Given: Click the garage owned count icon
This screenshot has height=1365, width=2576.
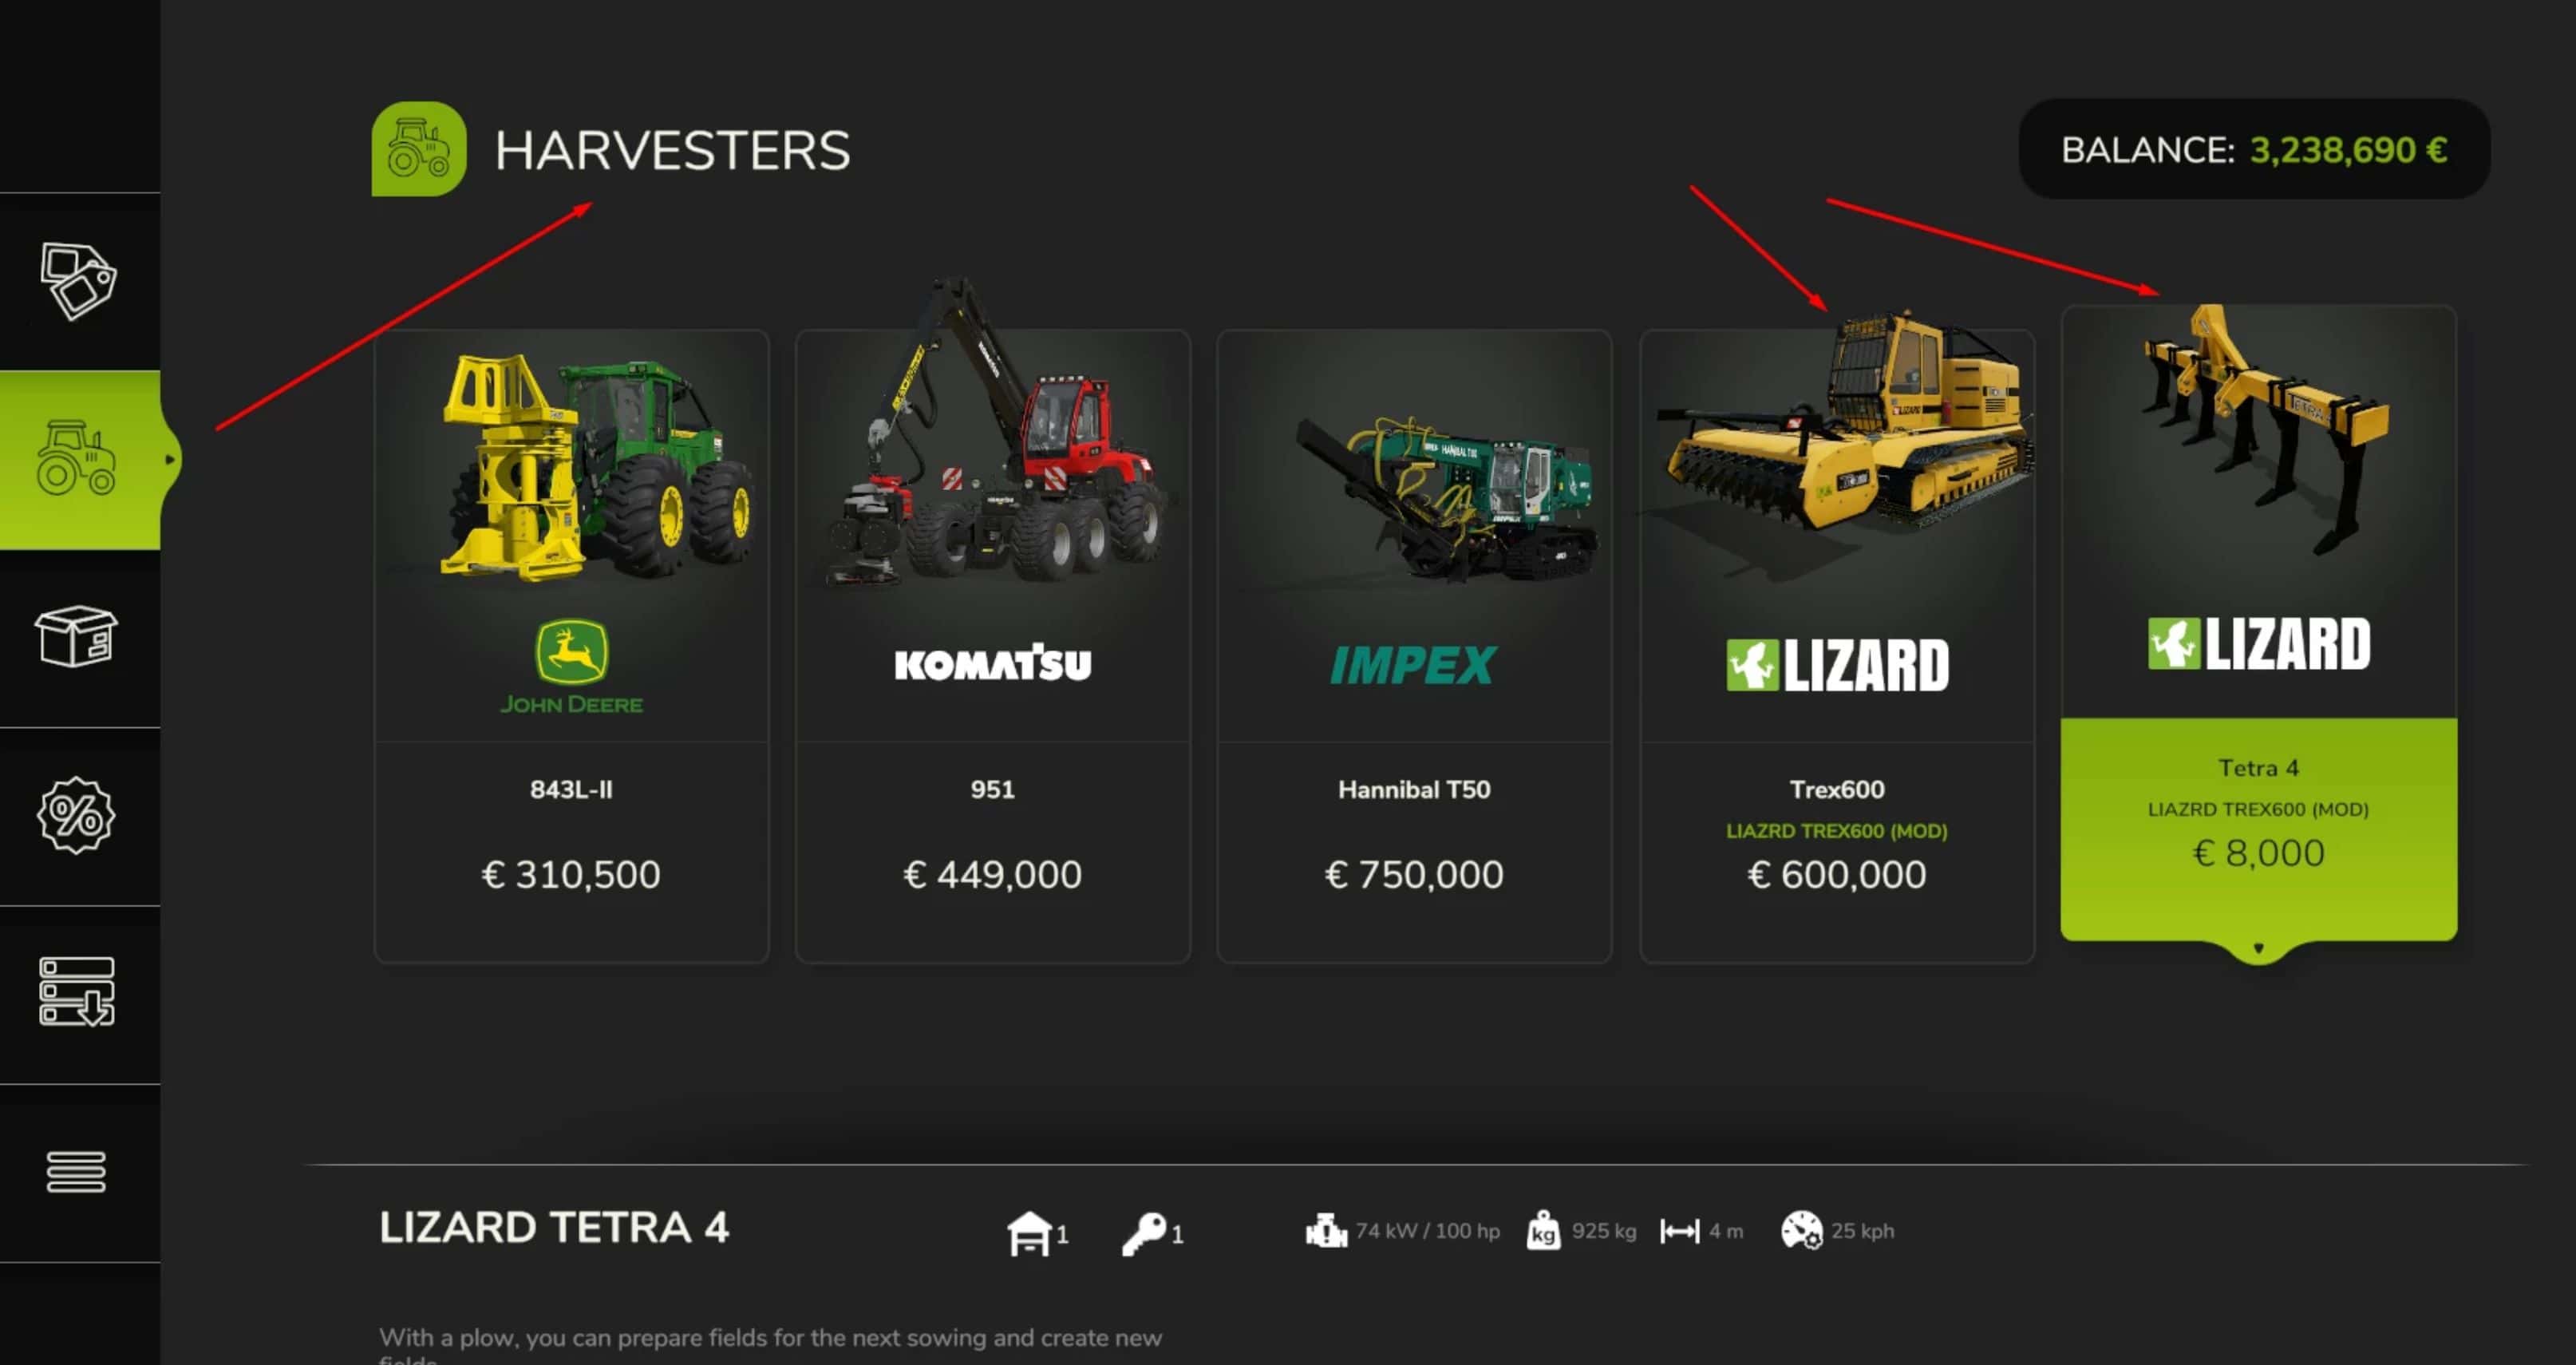Looking at the screenshot, I should (x=1029, y=1232).
